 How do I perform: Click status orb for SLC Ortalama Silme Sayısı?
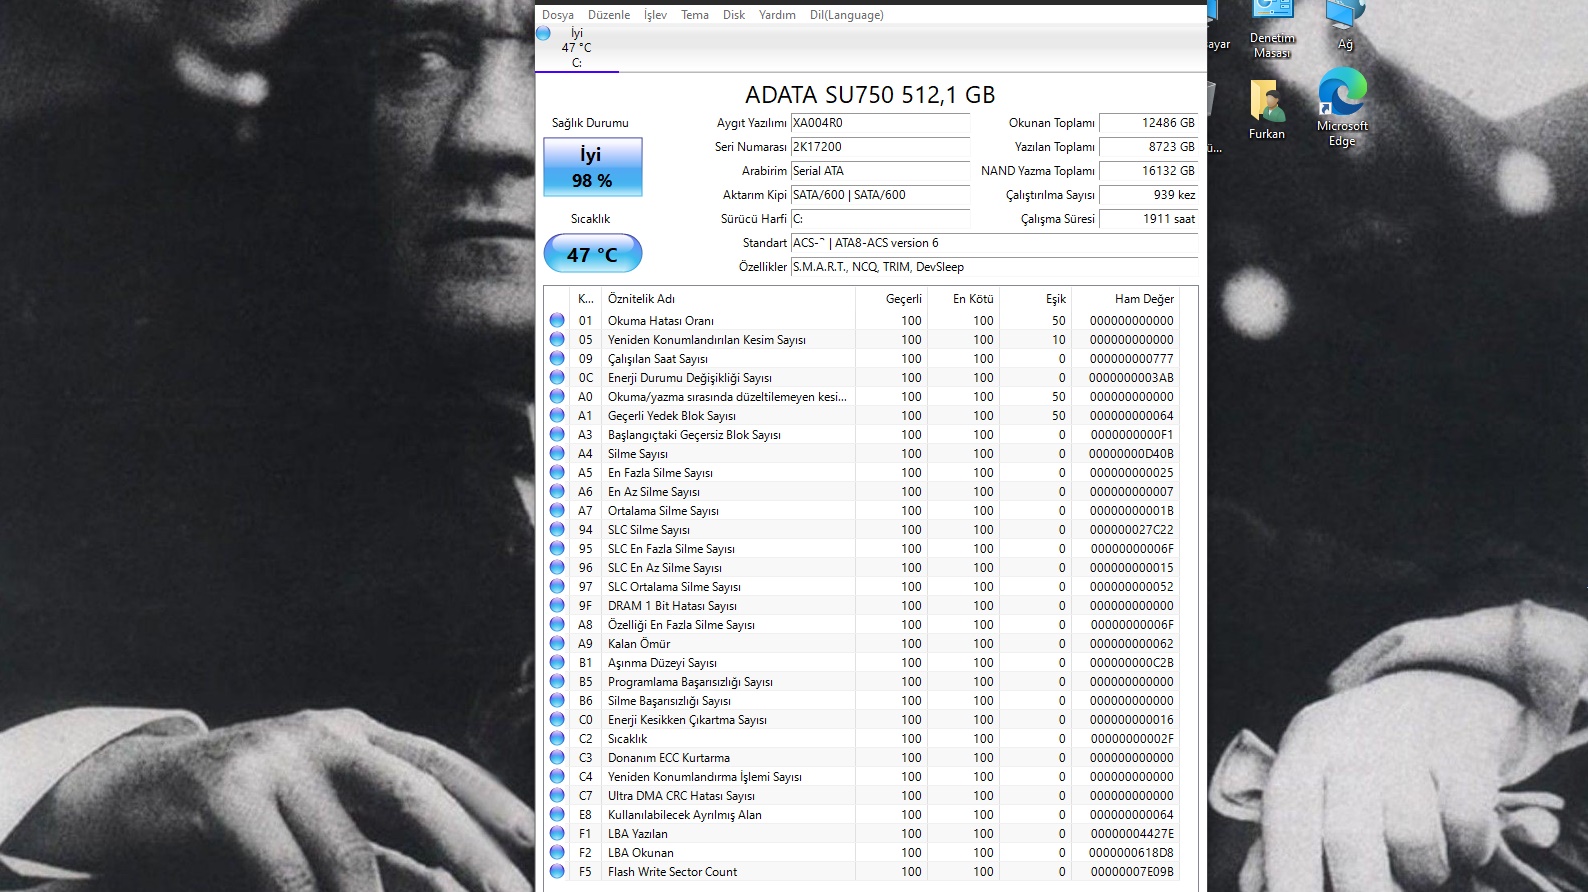point(557,586)
